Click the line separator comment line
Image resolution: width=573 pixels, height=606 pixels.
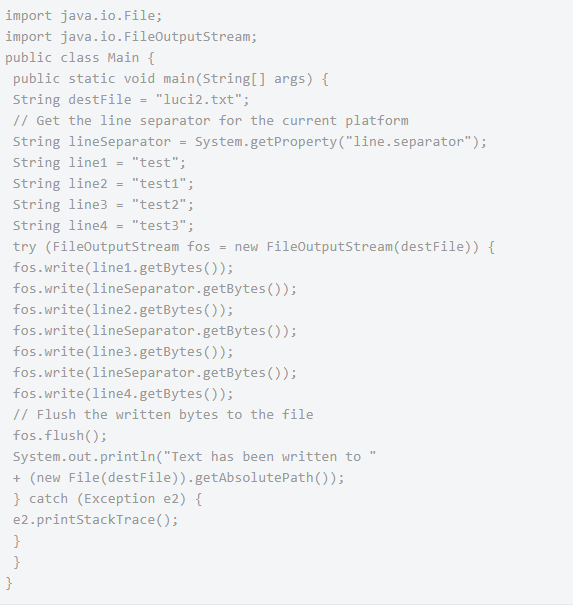pos(211,121)
